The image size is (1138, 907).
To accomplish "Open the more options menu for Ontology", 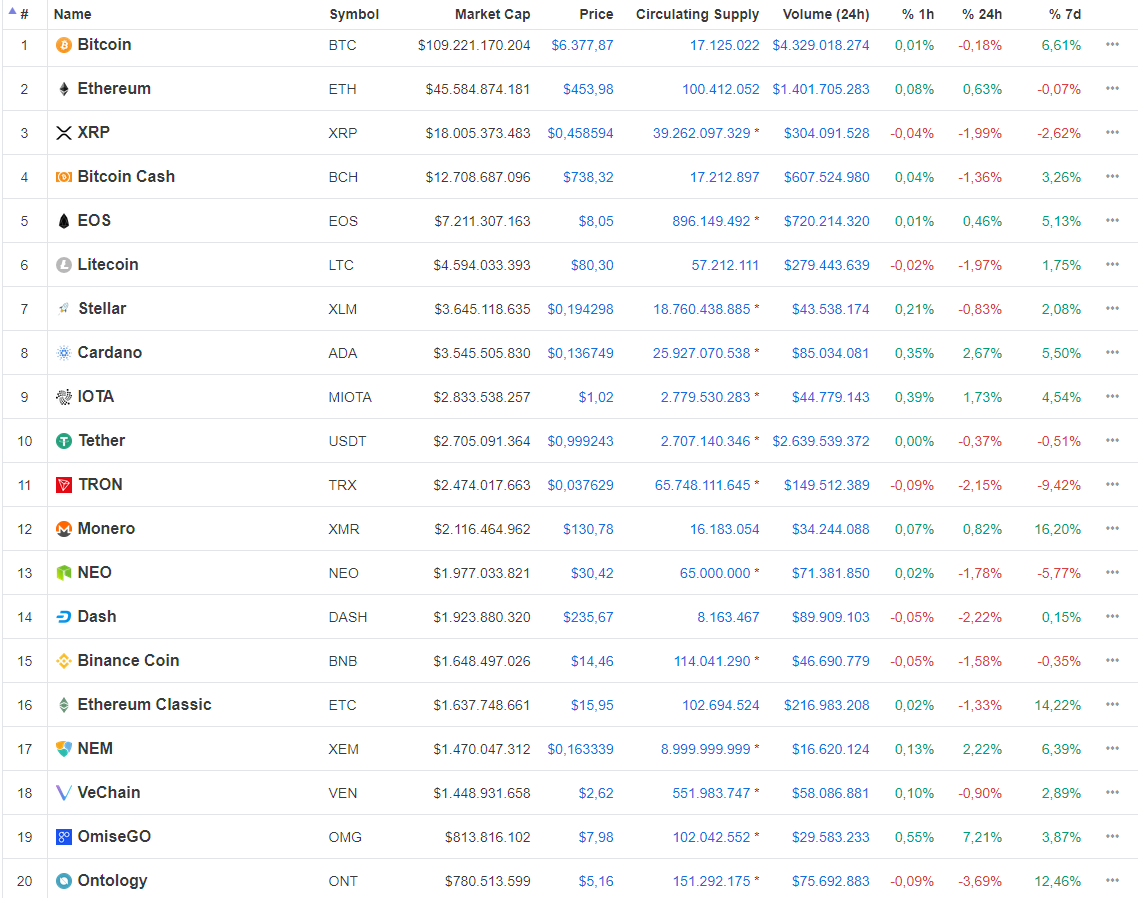I will tap(1112, 881).
